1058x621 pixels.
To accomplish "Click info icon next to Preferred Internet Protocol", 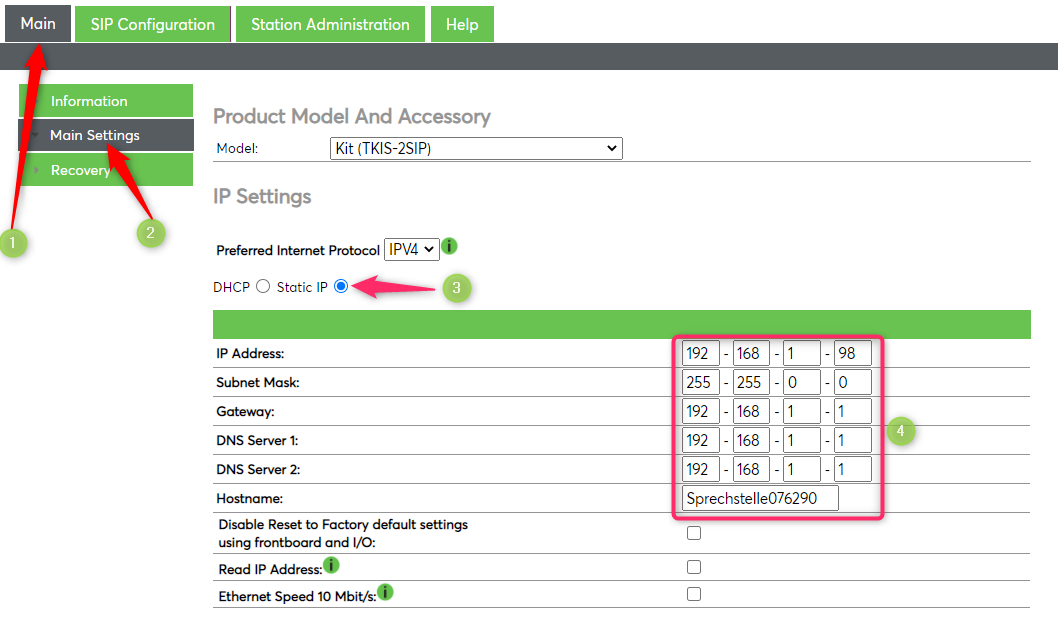I will [x=450, y=246].
